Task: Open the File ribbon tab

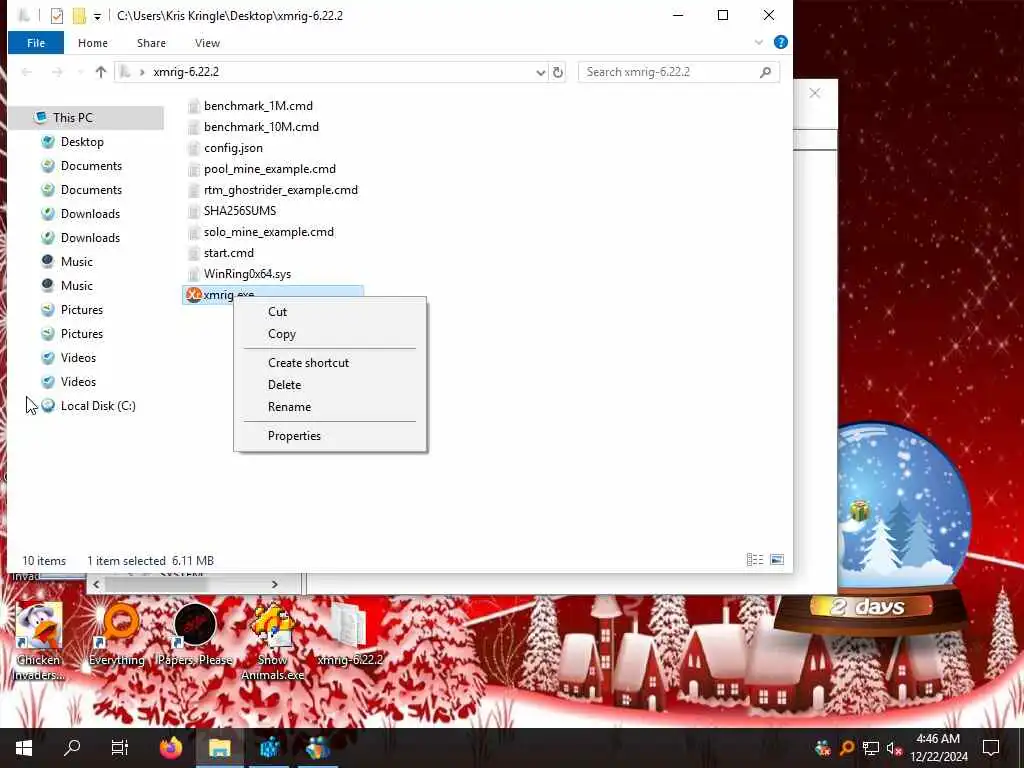Action: [36, 43]
